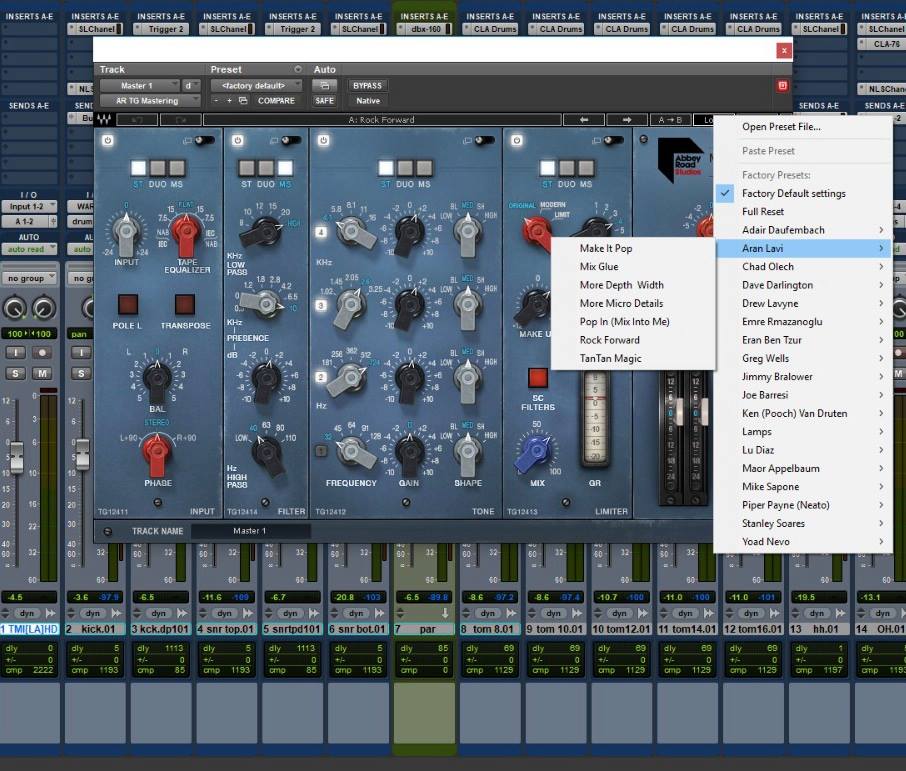
Task: Expand the Chad Olech presets submenu
Action: [803, 266]
